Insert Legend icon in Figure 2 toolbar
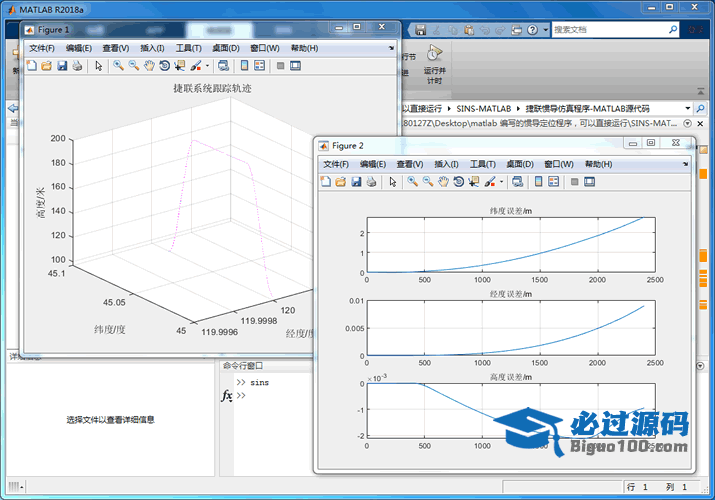 [x=554, y=182]
